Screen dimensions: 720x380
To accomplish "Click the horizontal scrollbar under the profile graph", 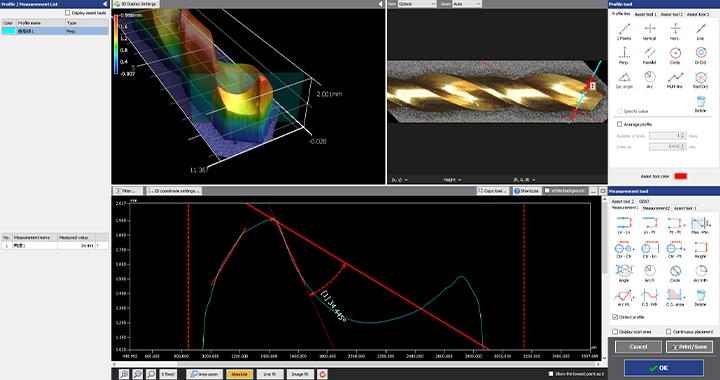I will click(355, 364).
